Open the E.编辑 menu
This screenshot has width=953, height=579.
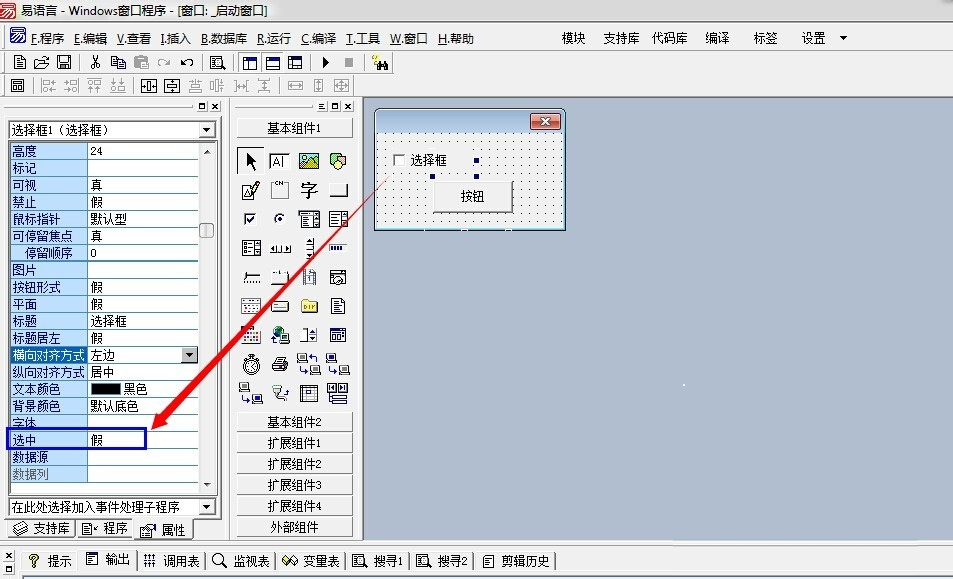coord(90,38)
